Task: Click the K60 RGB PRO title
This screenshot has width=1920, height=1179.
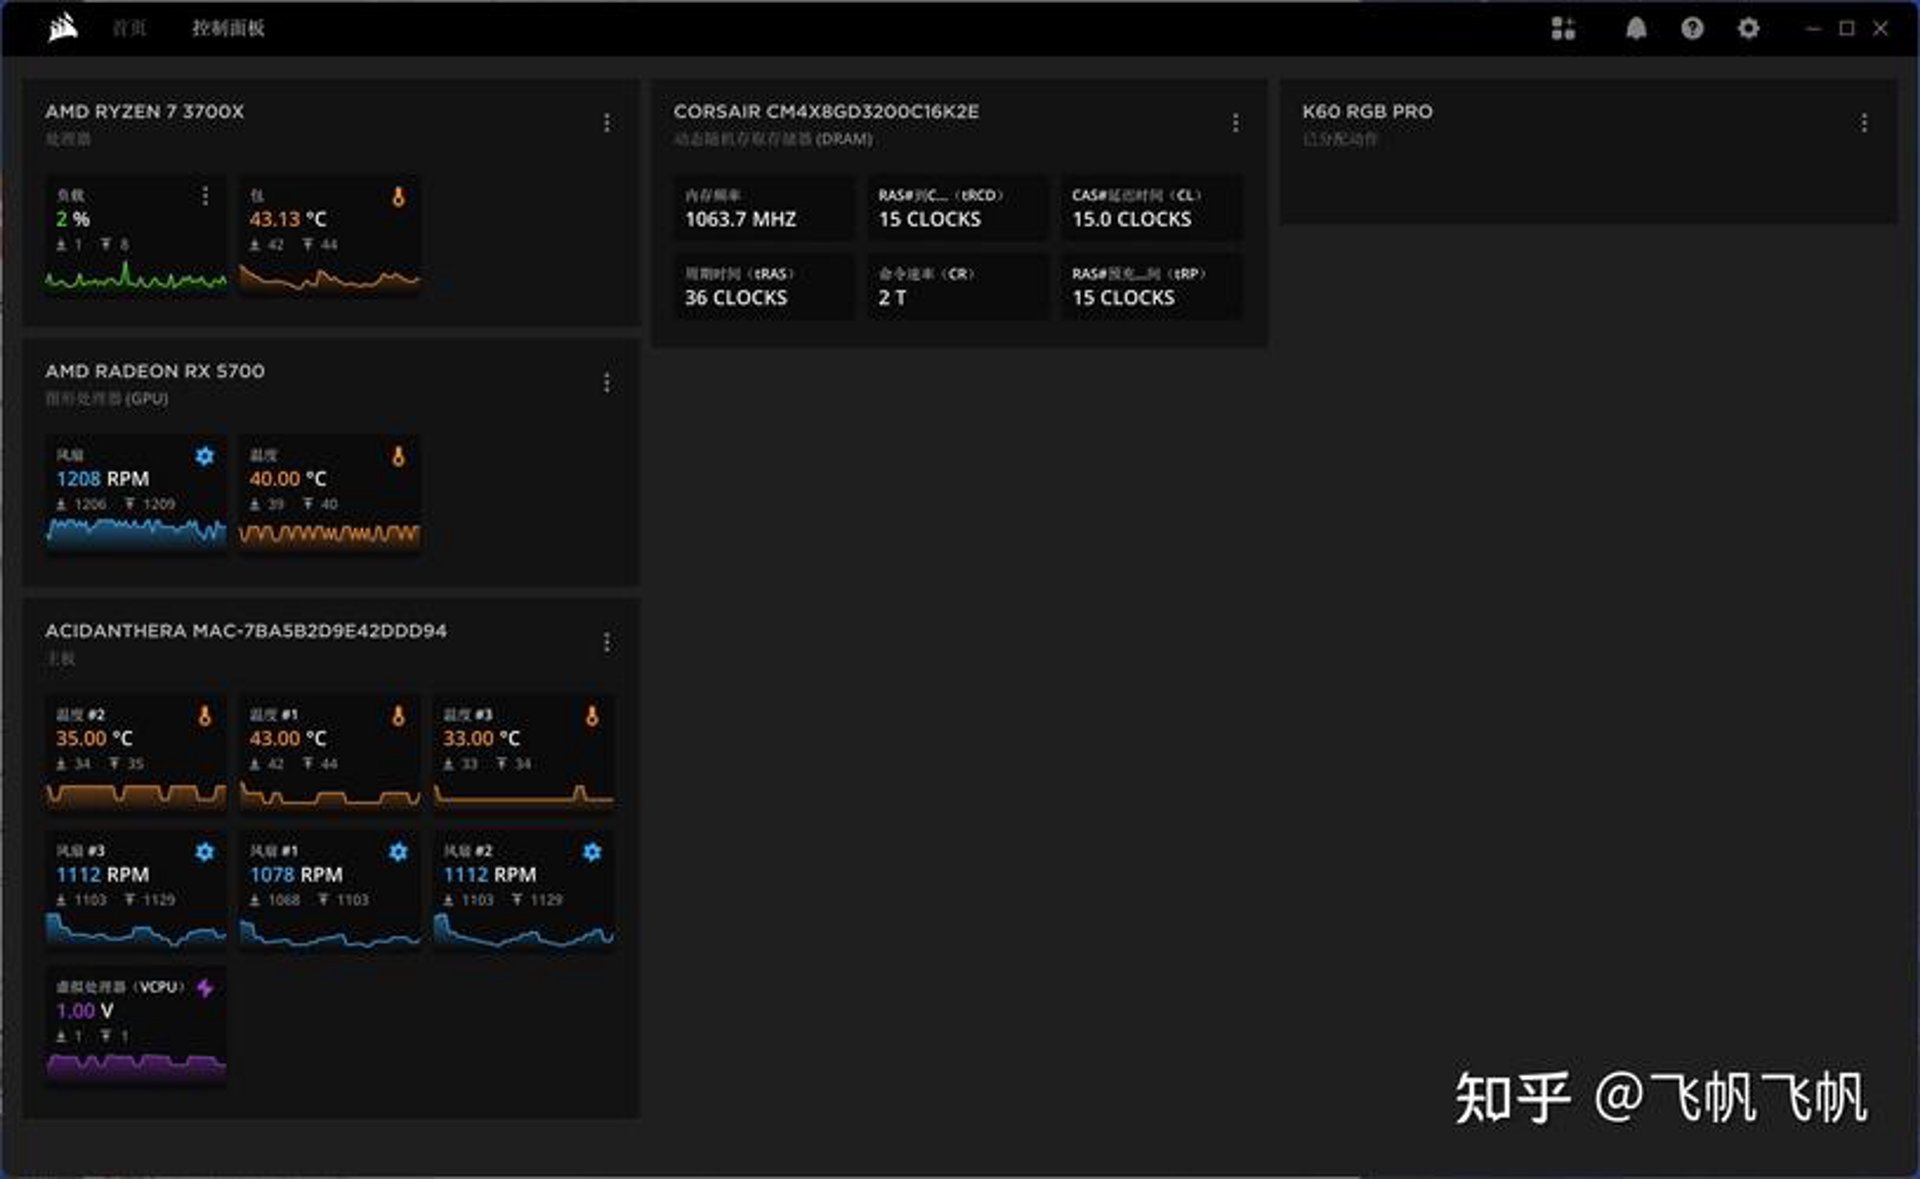Action: click(x=1367, y=111)
